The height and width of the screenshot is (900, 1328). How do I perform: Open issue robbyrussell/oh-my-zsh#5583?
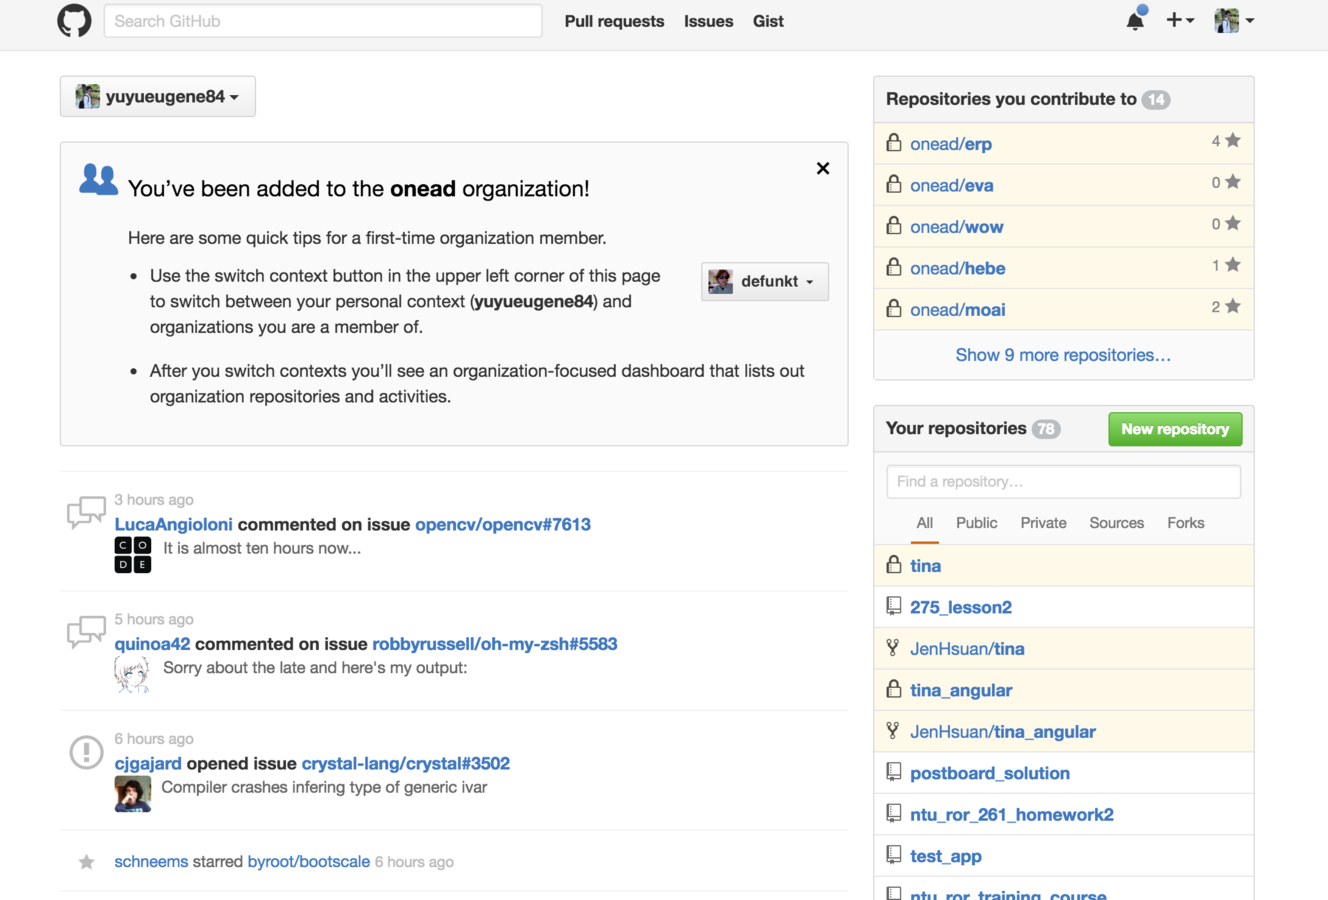(x=495, y=644)
